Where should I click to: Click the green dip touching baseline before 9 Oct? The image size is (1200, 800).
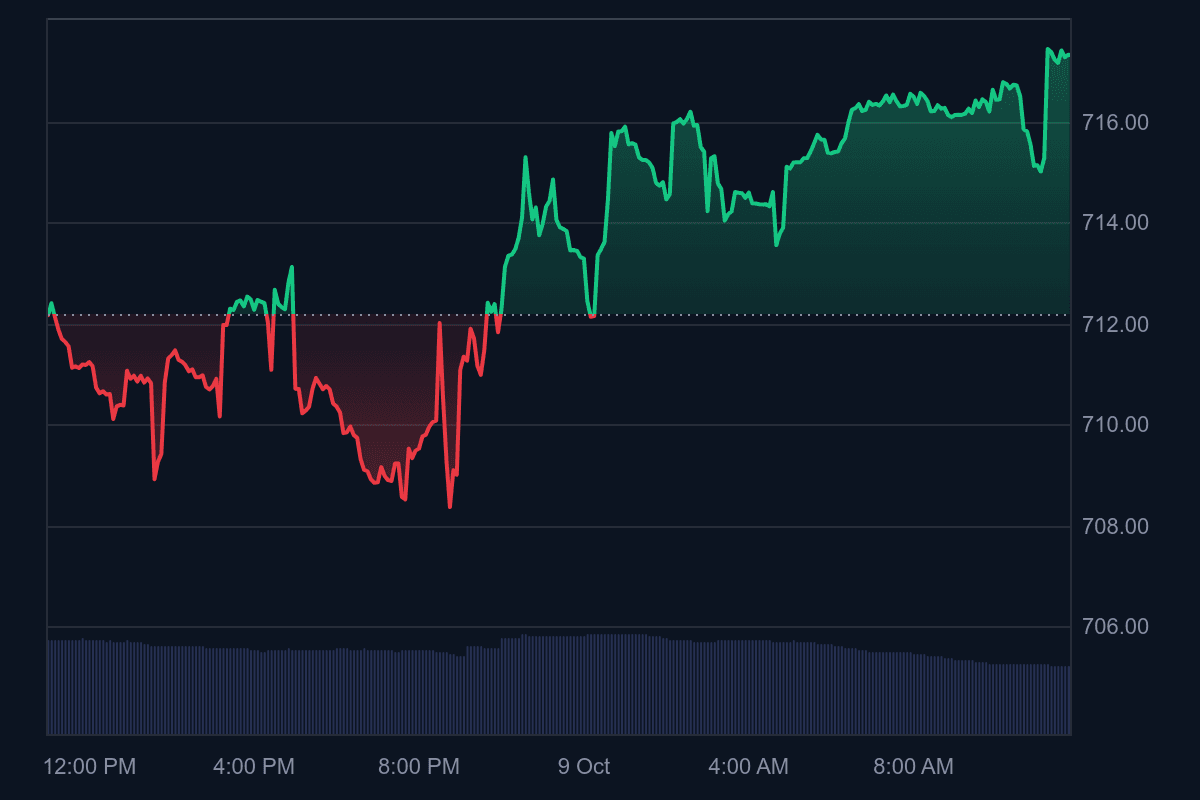(x=592, y=315)
